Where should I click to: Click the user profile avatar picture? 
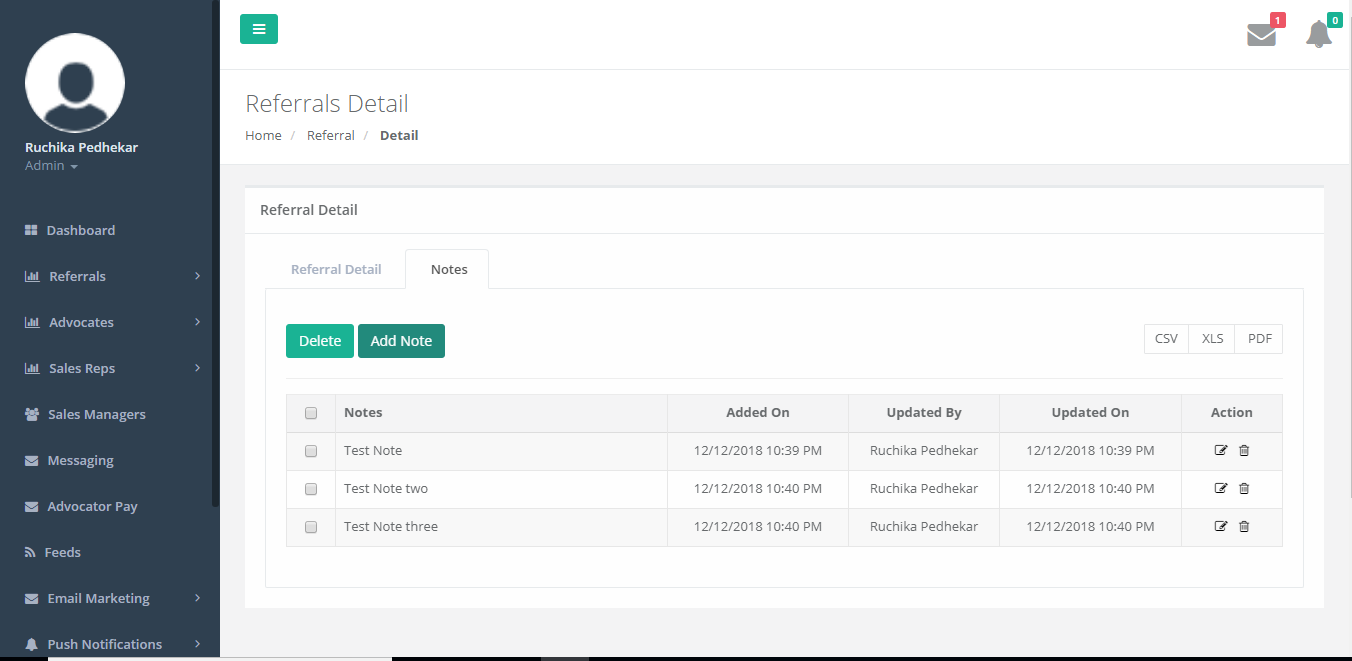75,83
